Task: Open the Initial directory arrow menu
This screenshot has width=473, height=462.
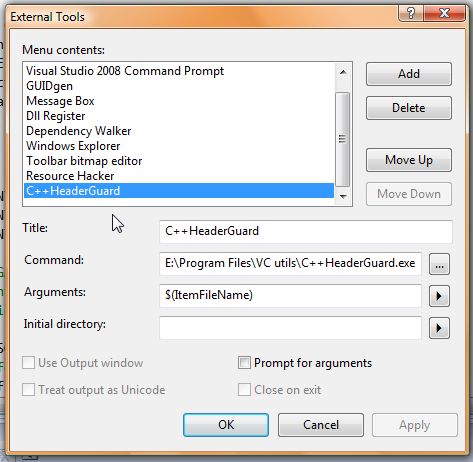Action: 439,328
